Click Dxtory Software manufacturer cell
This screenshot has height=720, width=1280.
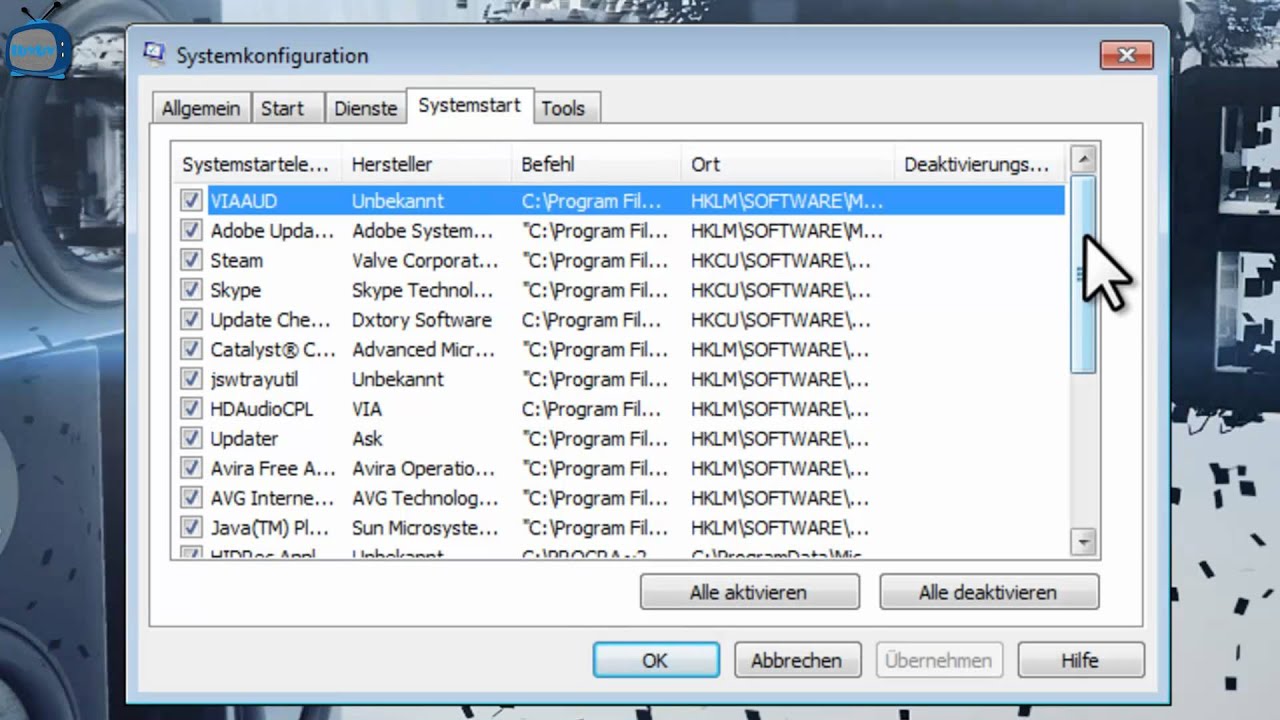422,320
